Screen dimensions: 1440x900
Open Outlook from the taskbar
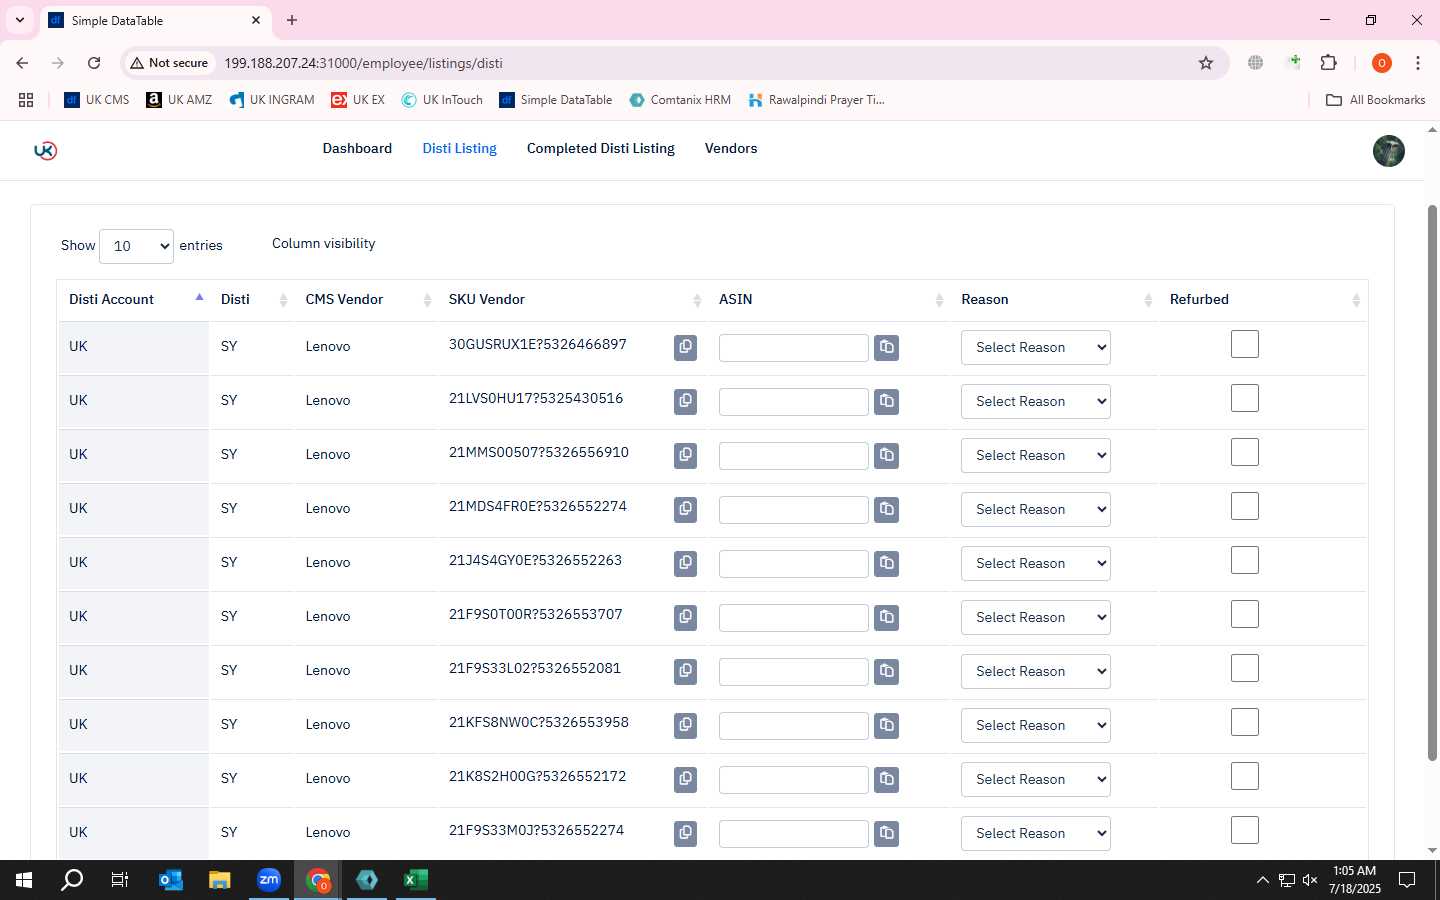coord(171,880)
